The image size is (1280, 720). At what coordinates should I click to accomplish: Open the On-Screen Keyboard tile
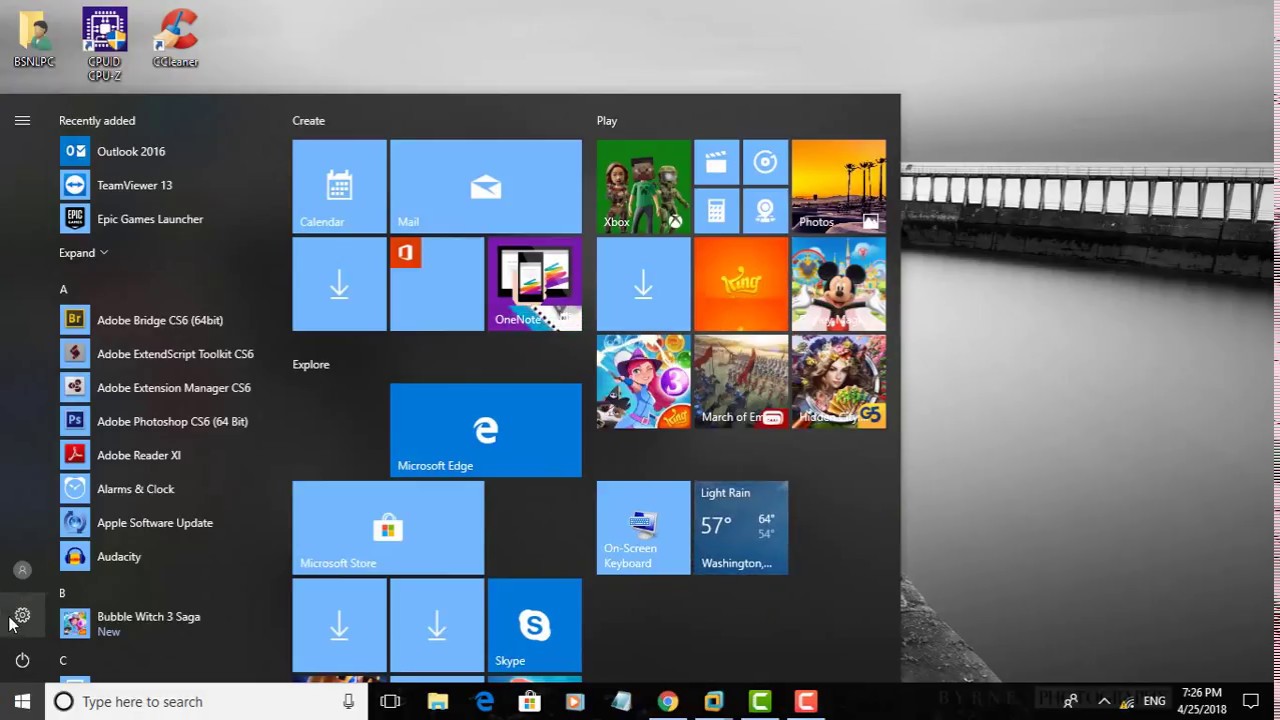coord(644,528)
